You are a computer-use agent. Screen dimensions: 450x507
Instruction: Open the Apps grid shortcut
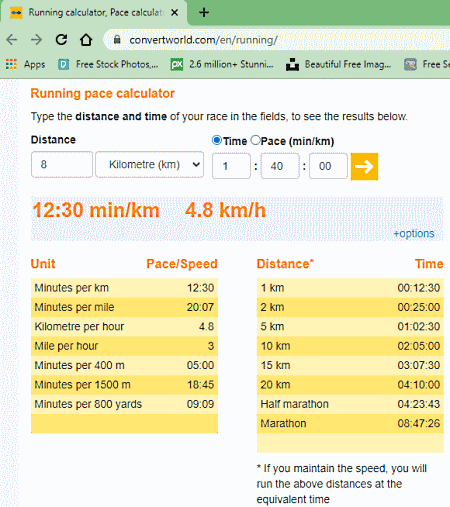coord(25,64)
